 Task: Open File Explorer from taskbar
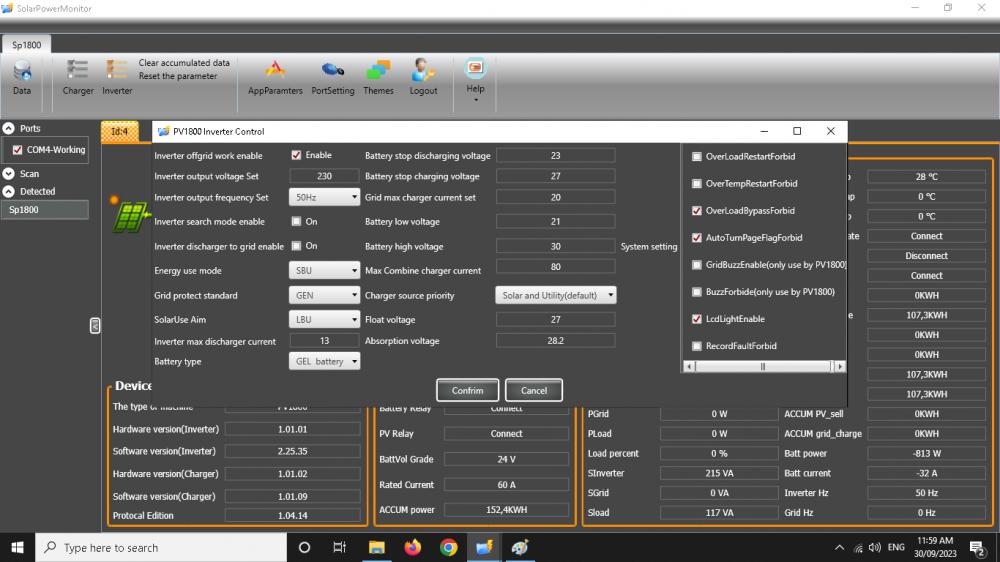[x=376, y=547]
